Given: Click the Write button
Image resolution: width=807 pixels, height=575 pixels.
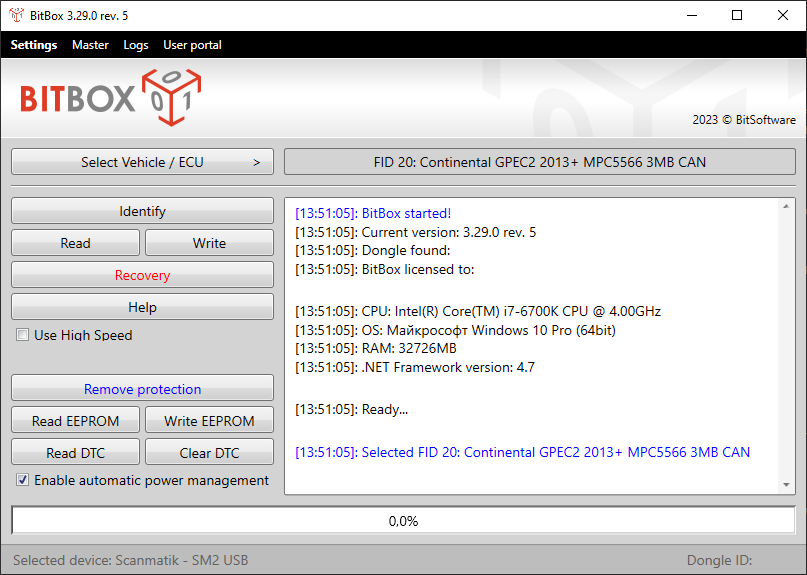Looking at the screenshot, I should pos(209,243).
